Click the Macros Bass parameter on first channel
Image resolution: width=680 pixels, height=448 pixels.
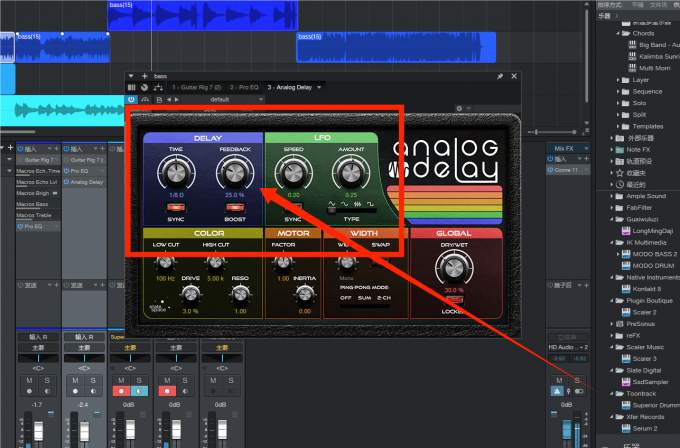click(38, 204)
